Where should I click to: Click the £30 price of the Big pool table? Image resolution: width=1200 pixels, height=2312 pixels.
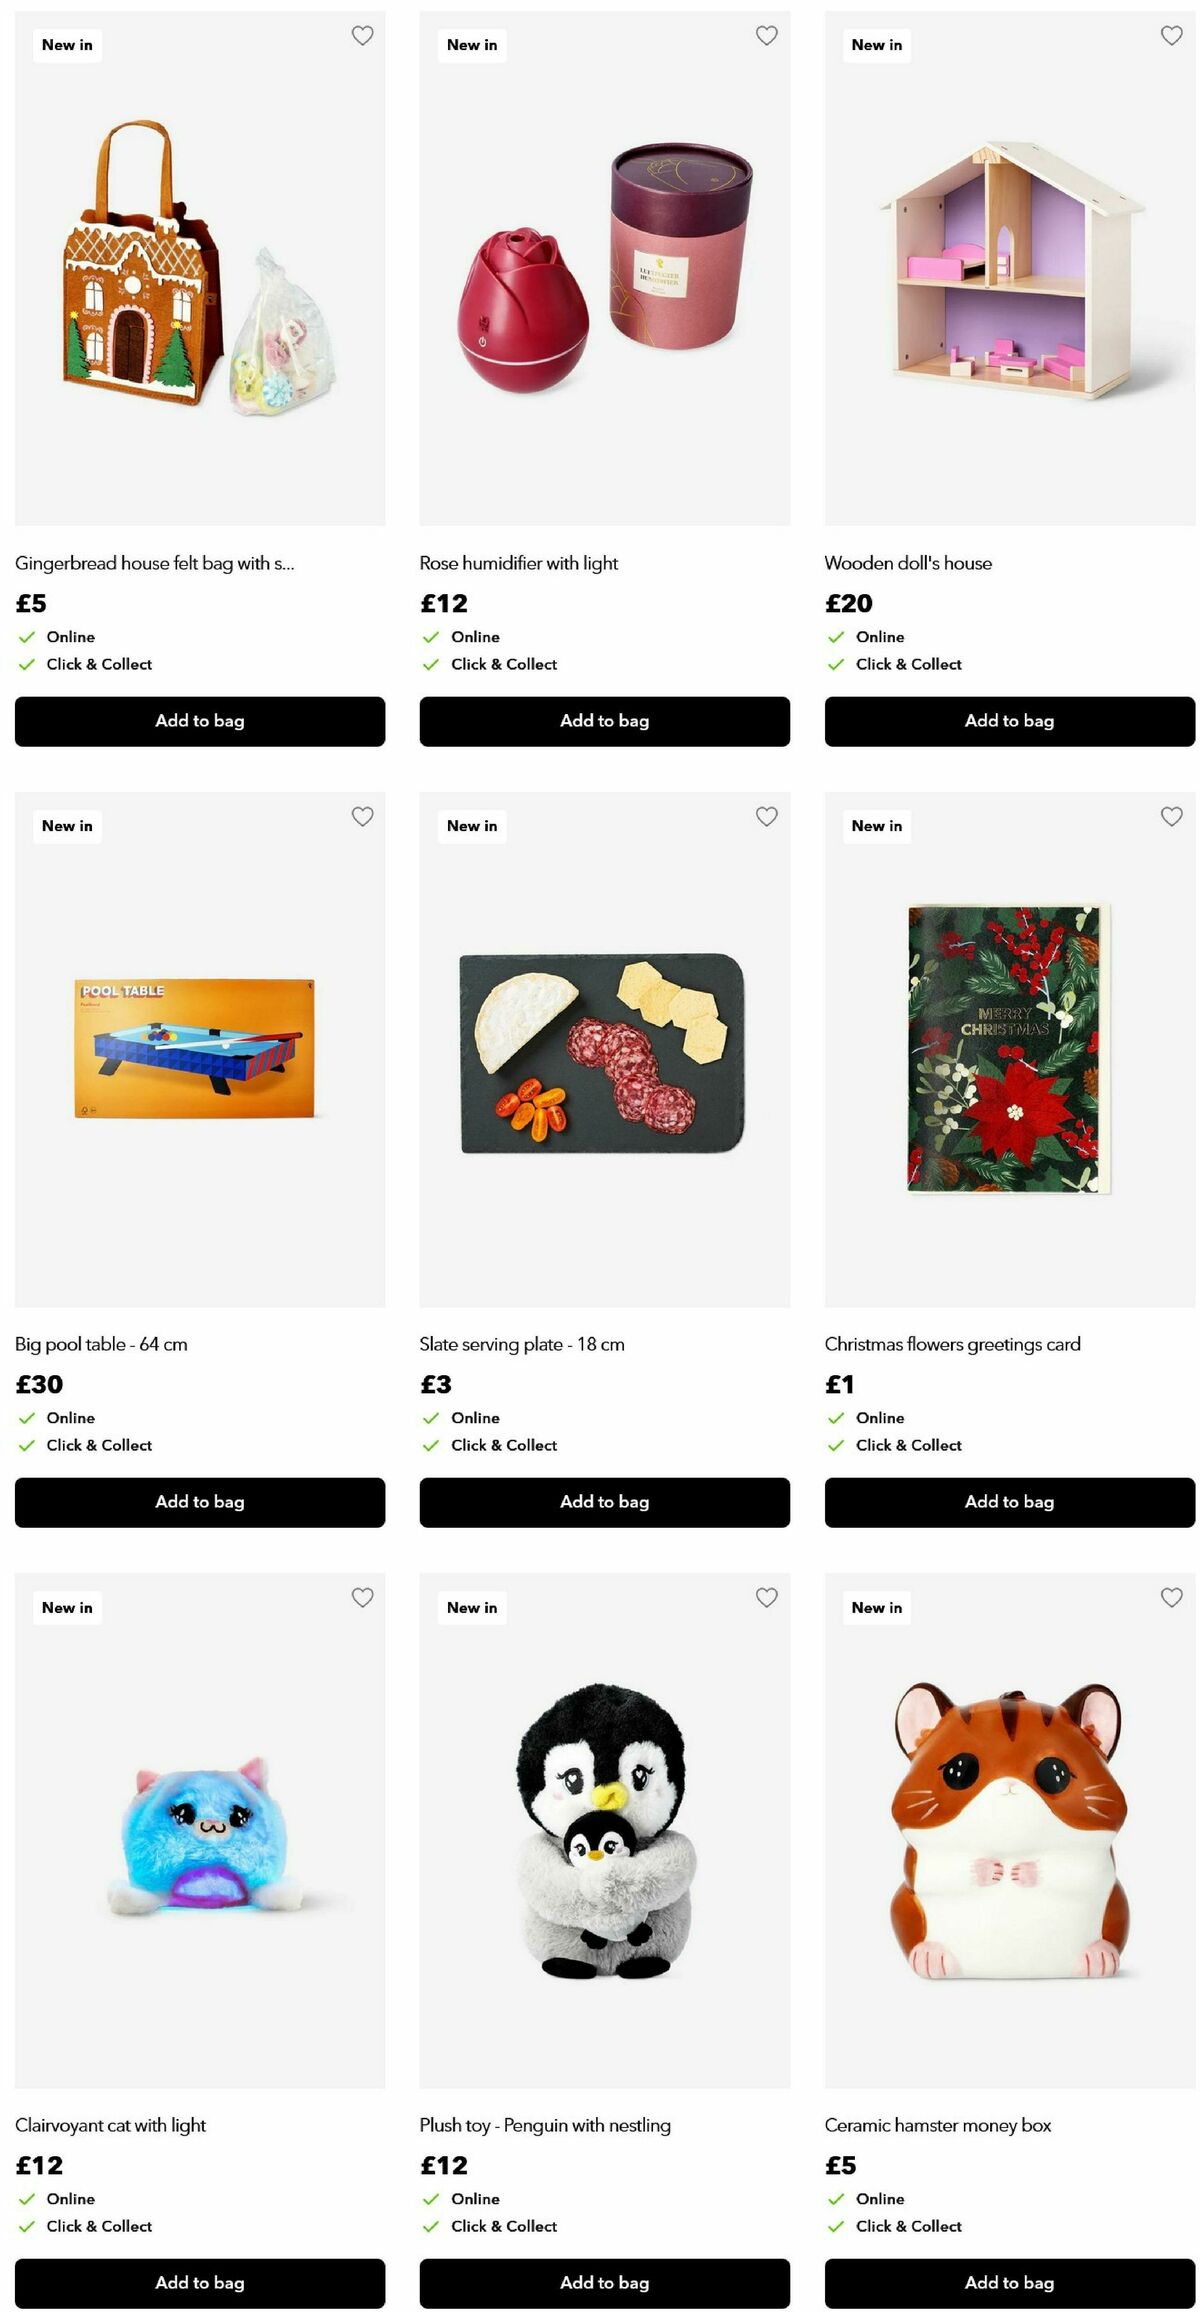click(x=38, y=1384)
